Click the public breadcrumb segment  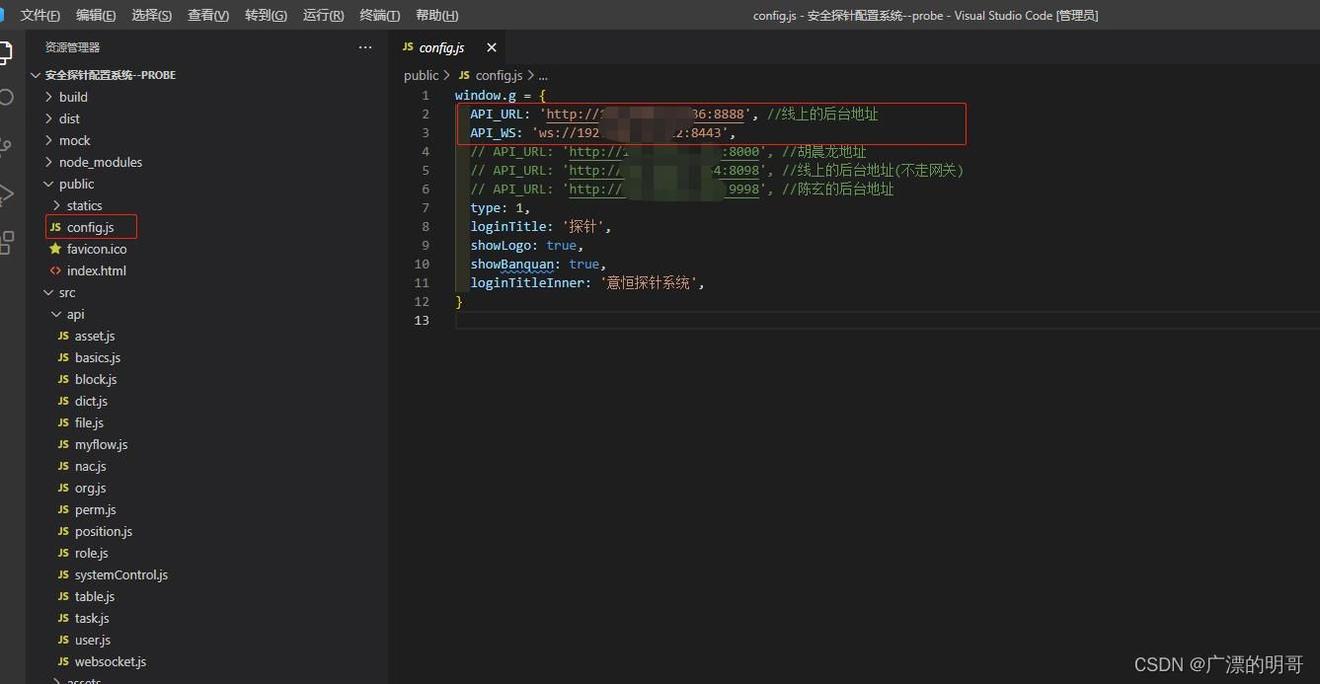pyautogui.click(x=421, y=75)
